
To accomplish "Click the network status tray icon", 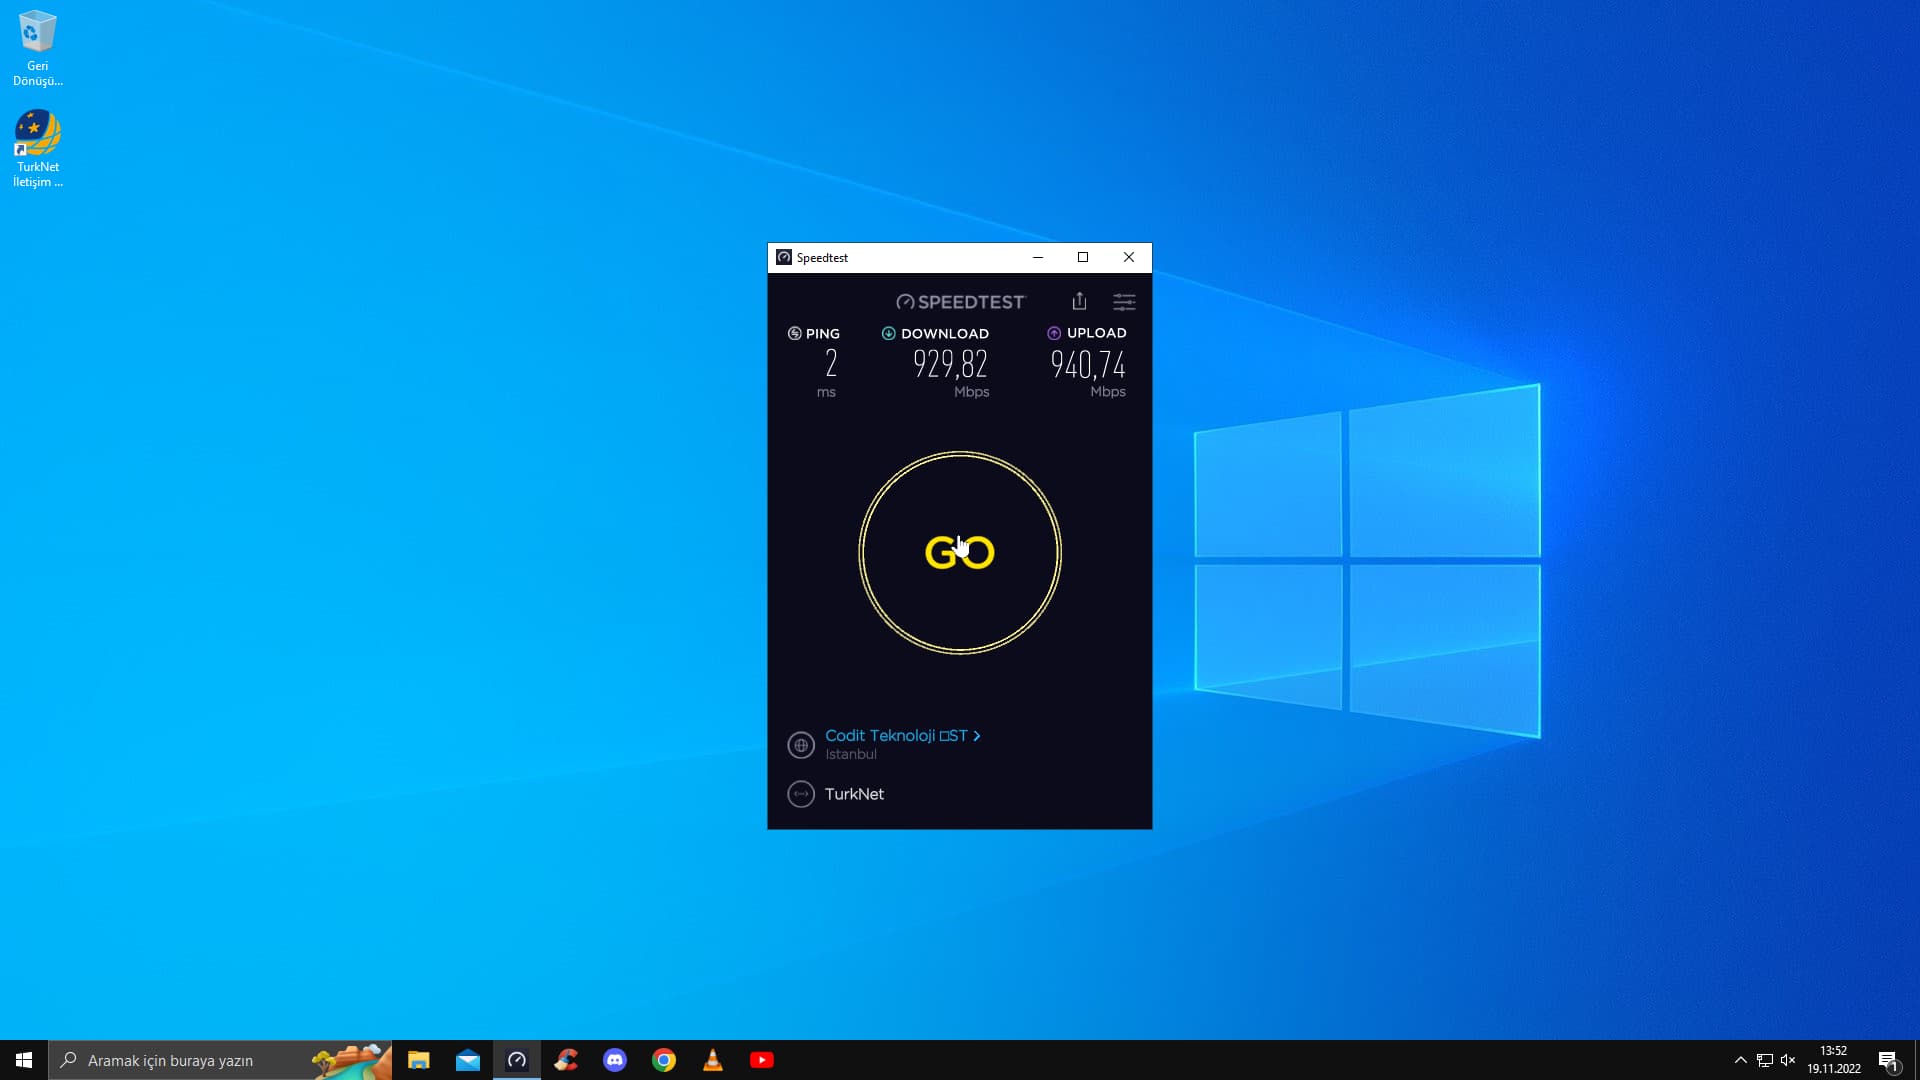I will pyautogui.click(x=1765, y=1060).
